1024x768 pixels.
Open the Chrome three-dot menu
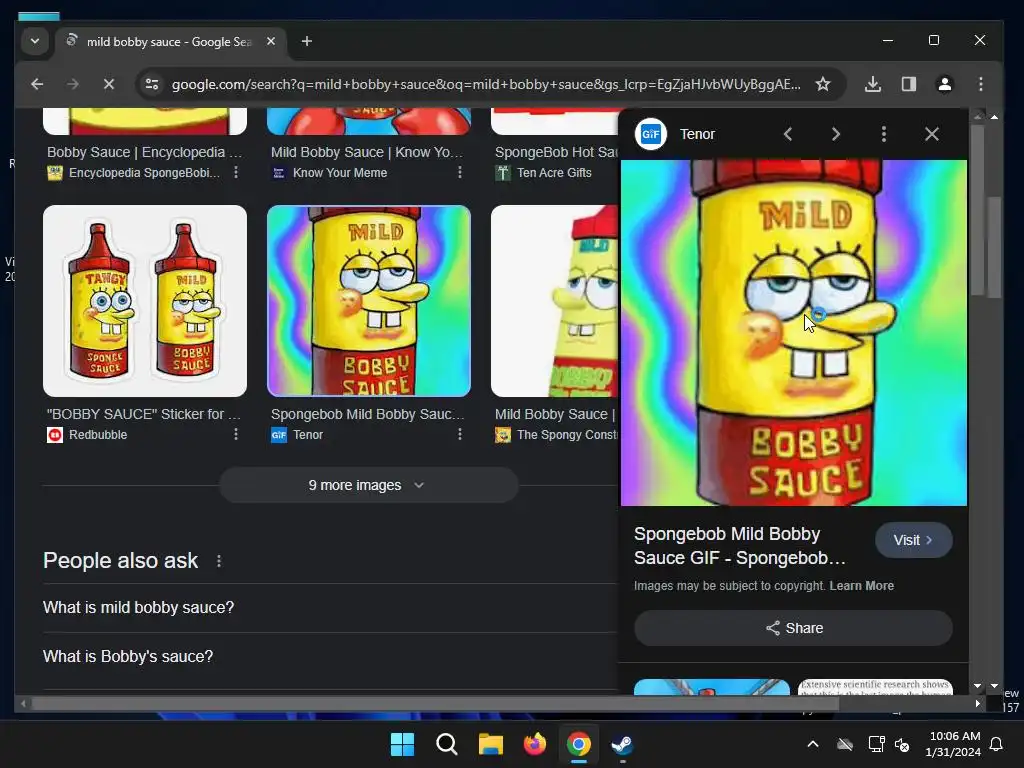pyautogui.click(x=980, y=84)
